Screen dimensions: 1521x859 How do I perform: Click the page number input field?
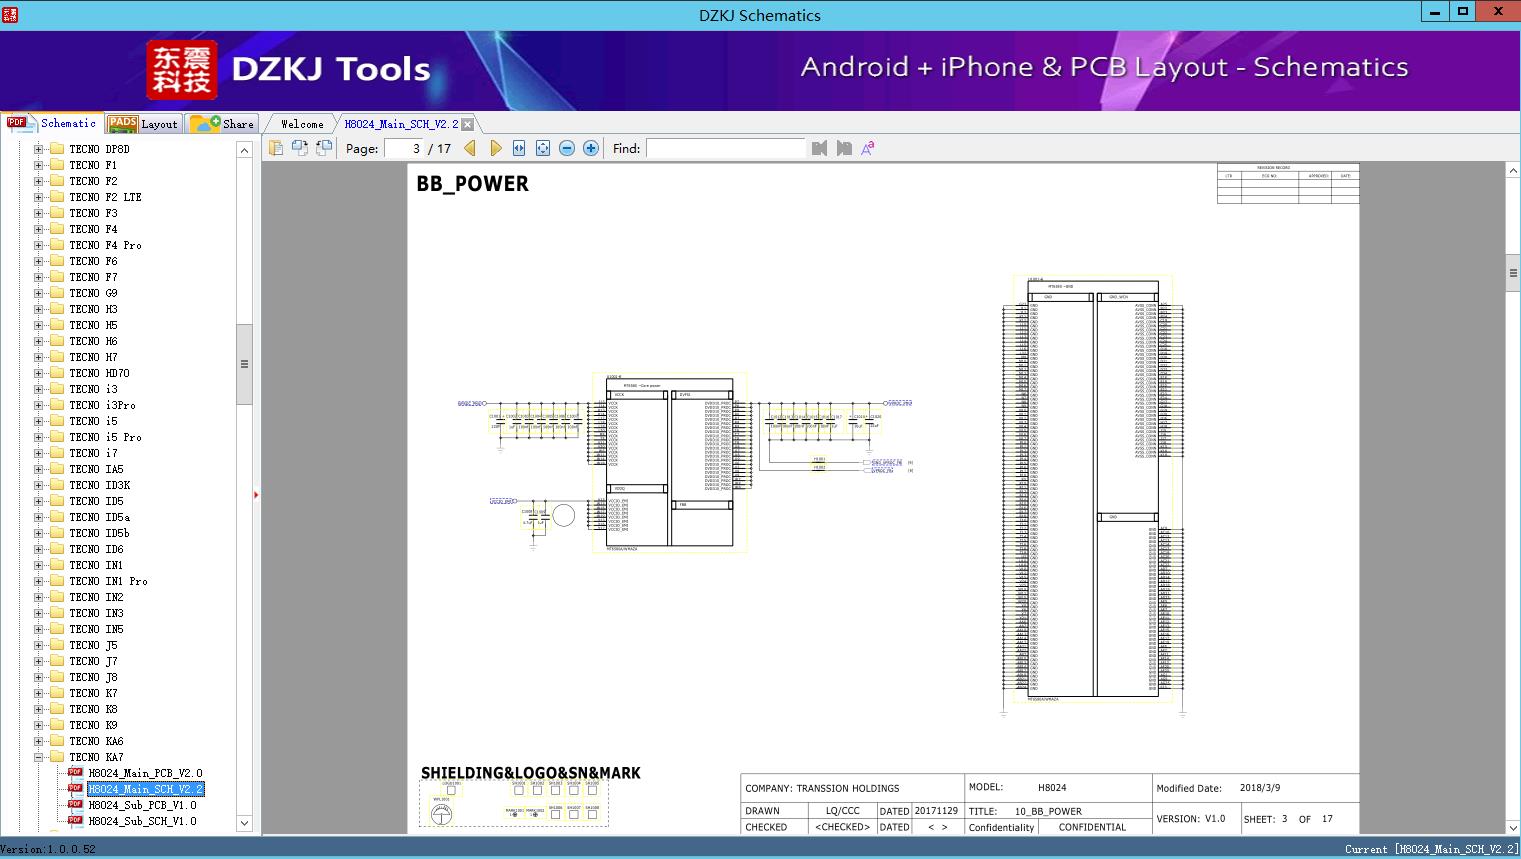click(x=404, y=148)
